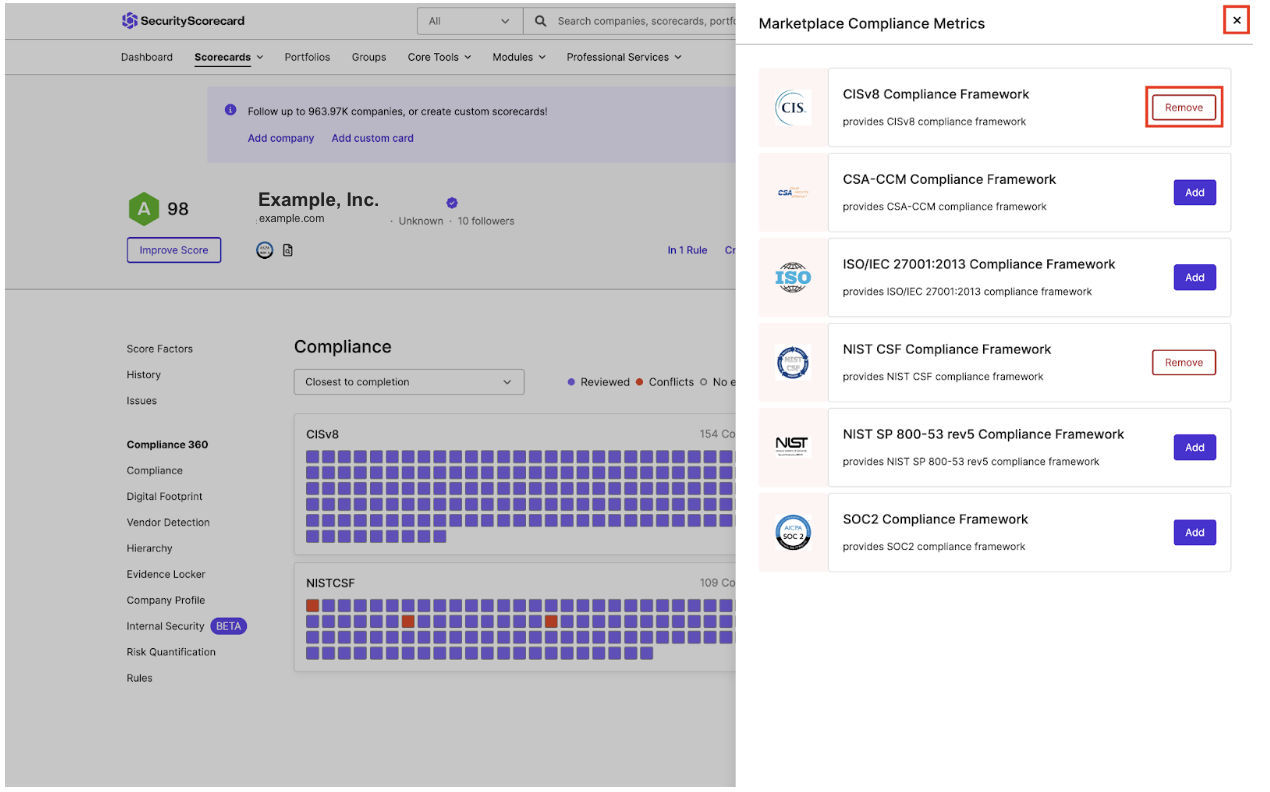Click the NISTCSF card title in Compliance
Screen dimensions: 1270x792
330,583
